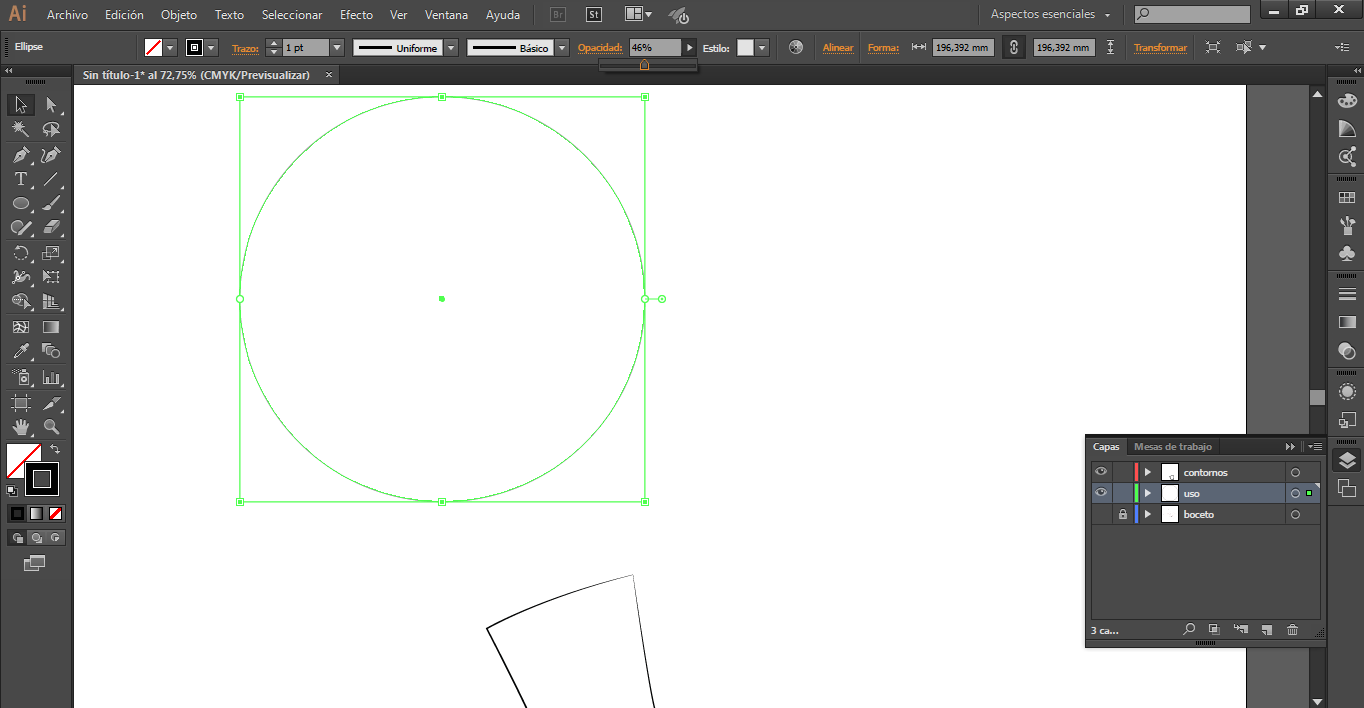
Task: Select the Sin título-1 document tab
Action: (x=196, y=75)
